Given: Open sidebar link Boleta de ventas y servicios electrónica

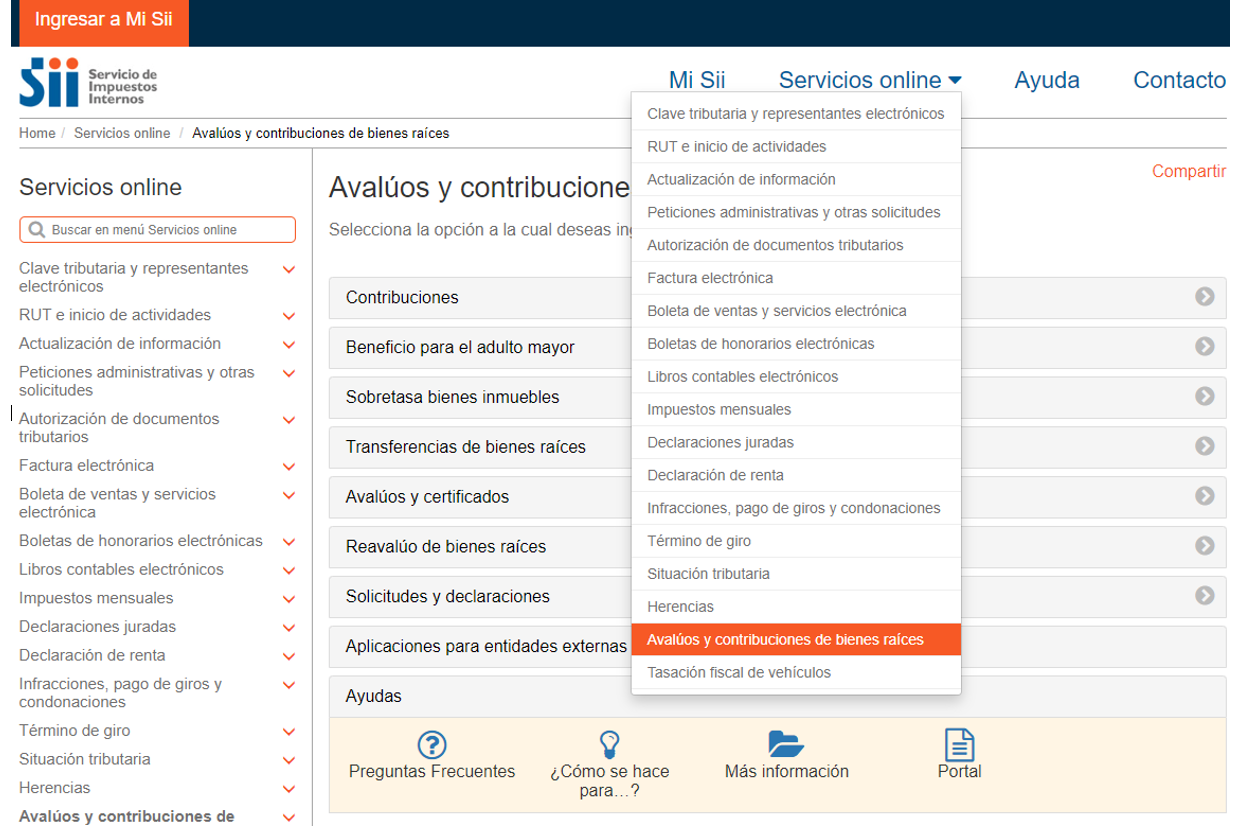Looking at the screenshot, I should [x=117, y=503].
